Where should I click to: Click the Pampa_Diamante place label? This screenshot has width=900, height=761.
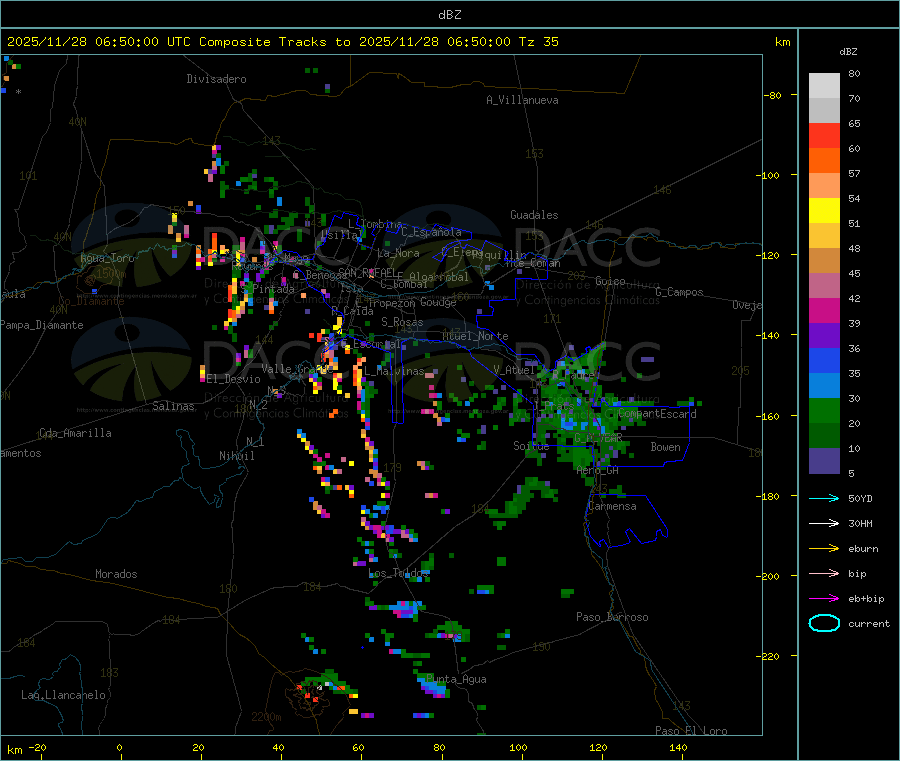click(42, 325)
